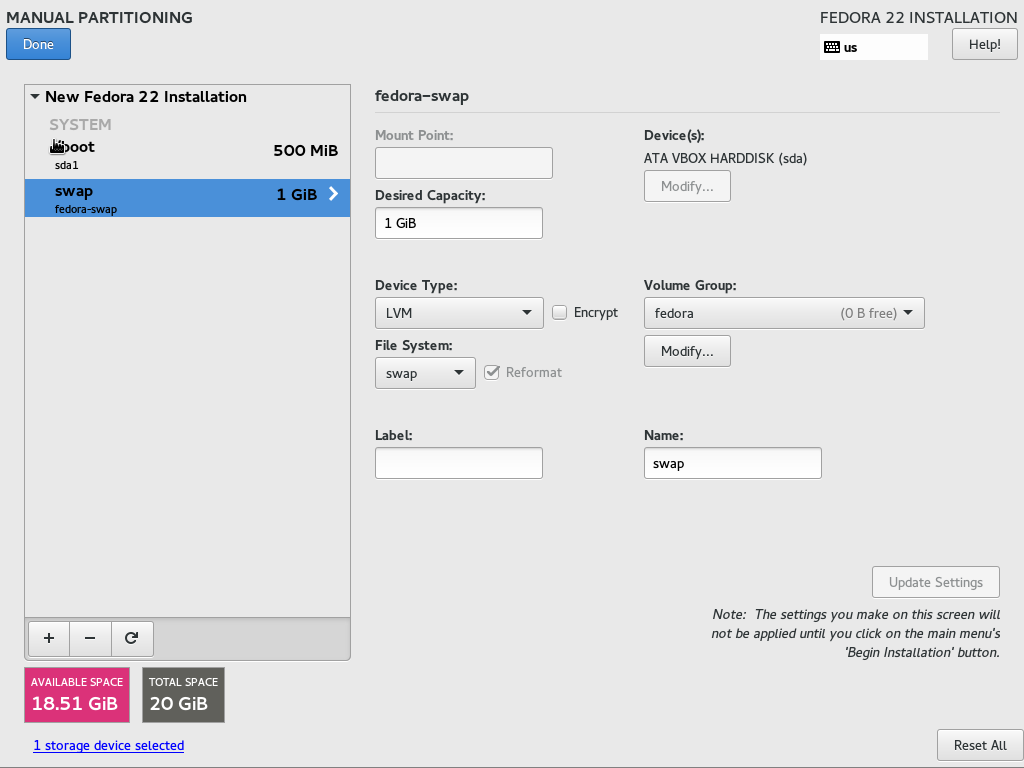The width and height of the screenshot is (1024, 768).
Task: Collapse the New Fedora 22 Installation tree
Action: 35,97
